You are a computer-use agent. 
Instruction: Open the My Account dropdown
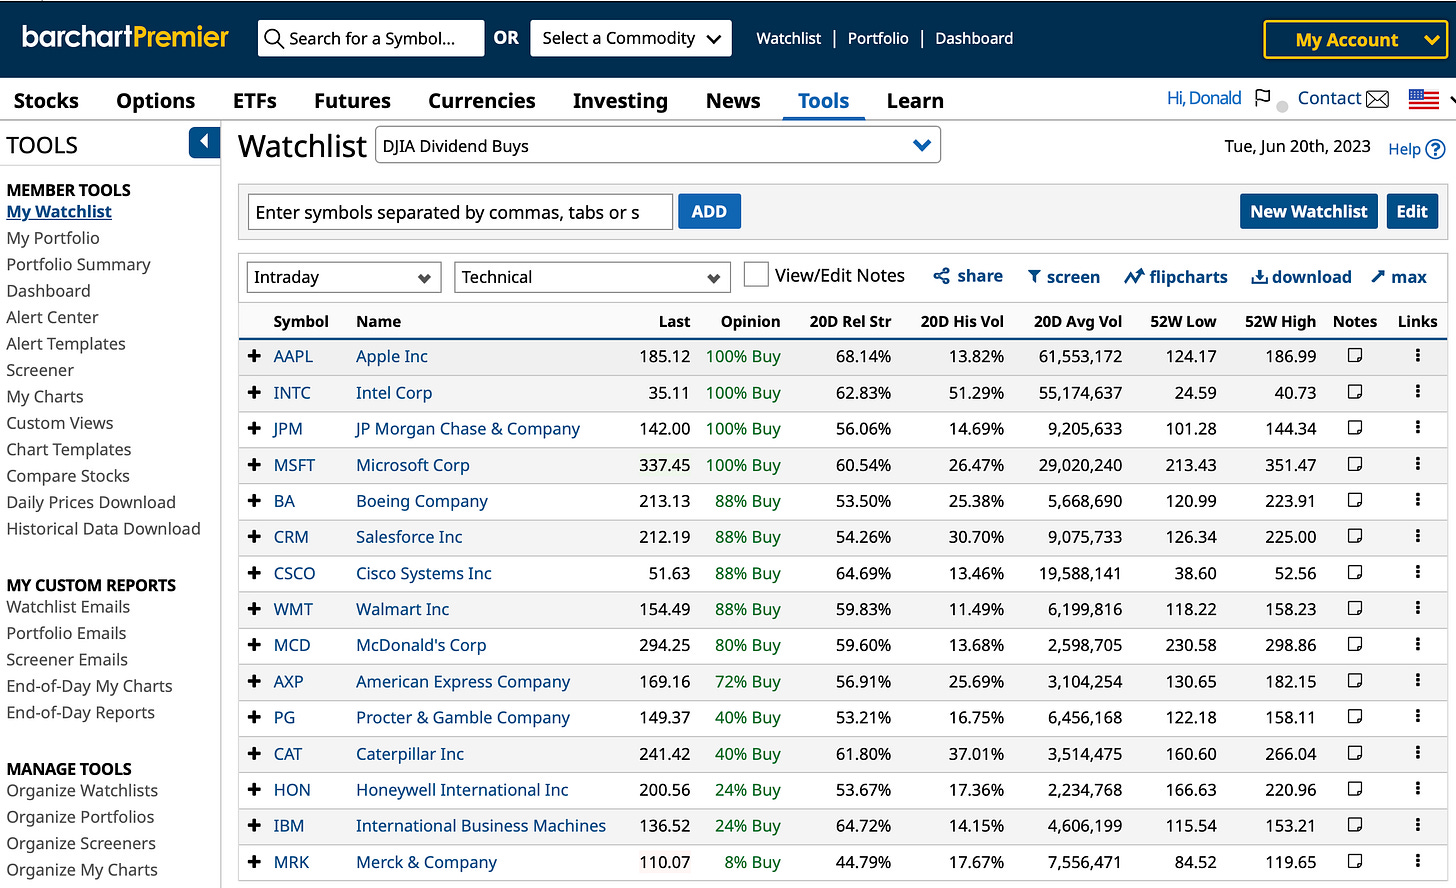1355,40
